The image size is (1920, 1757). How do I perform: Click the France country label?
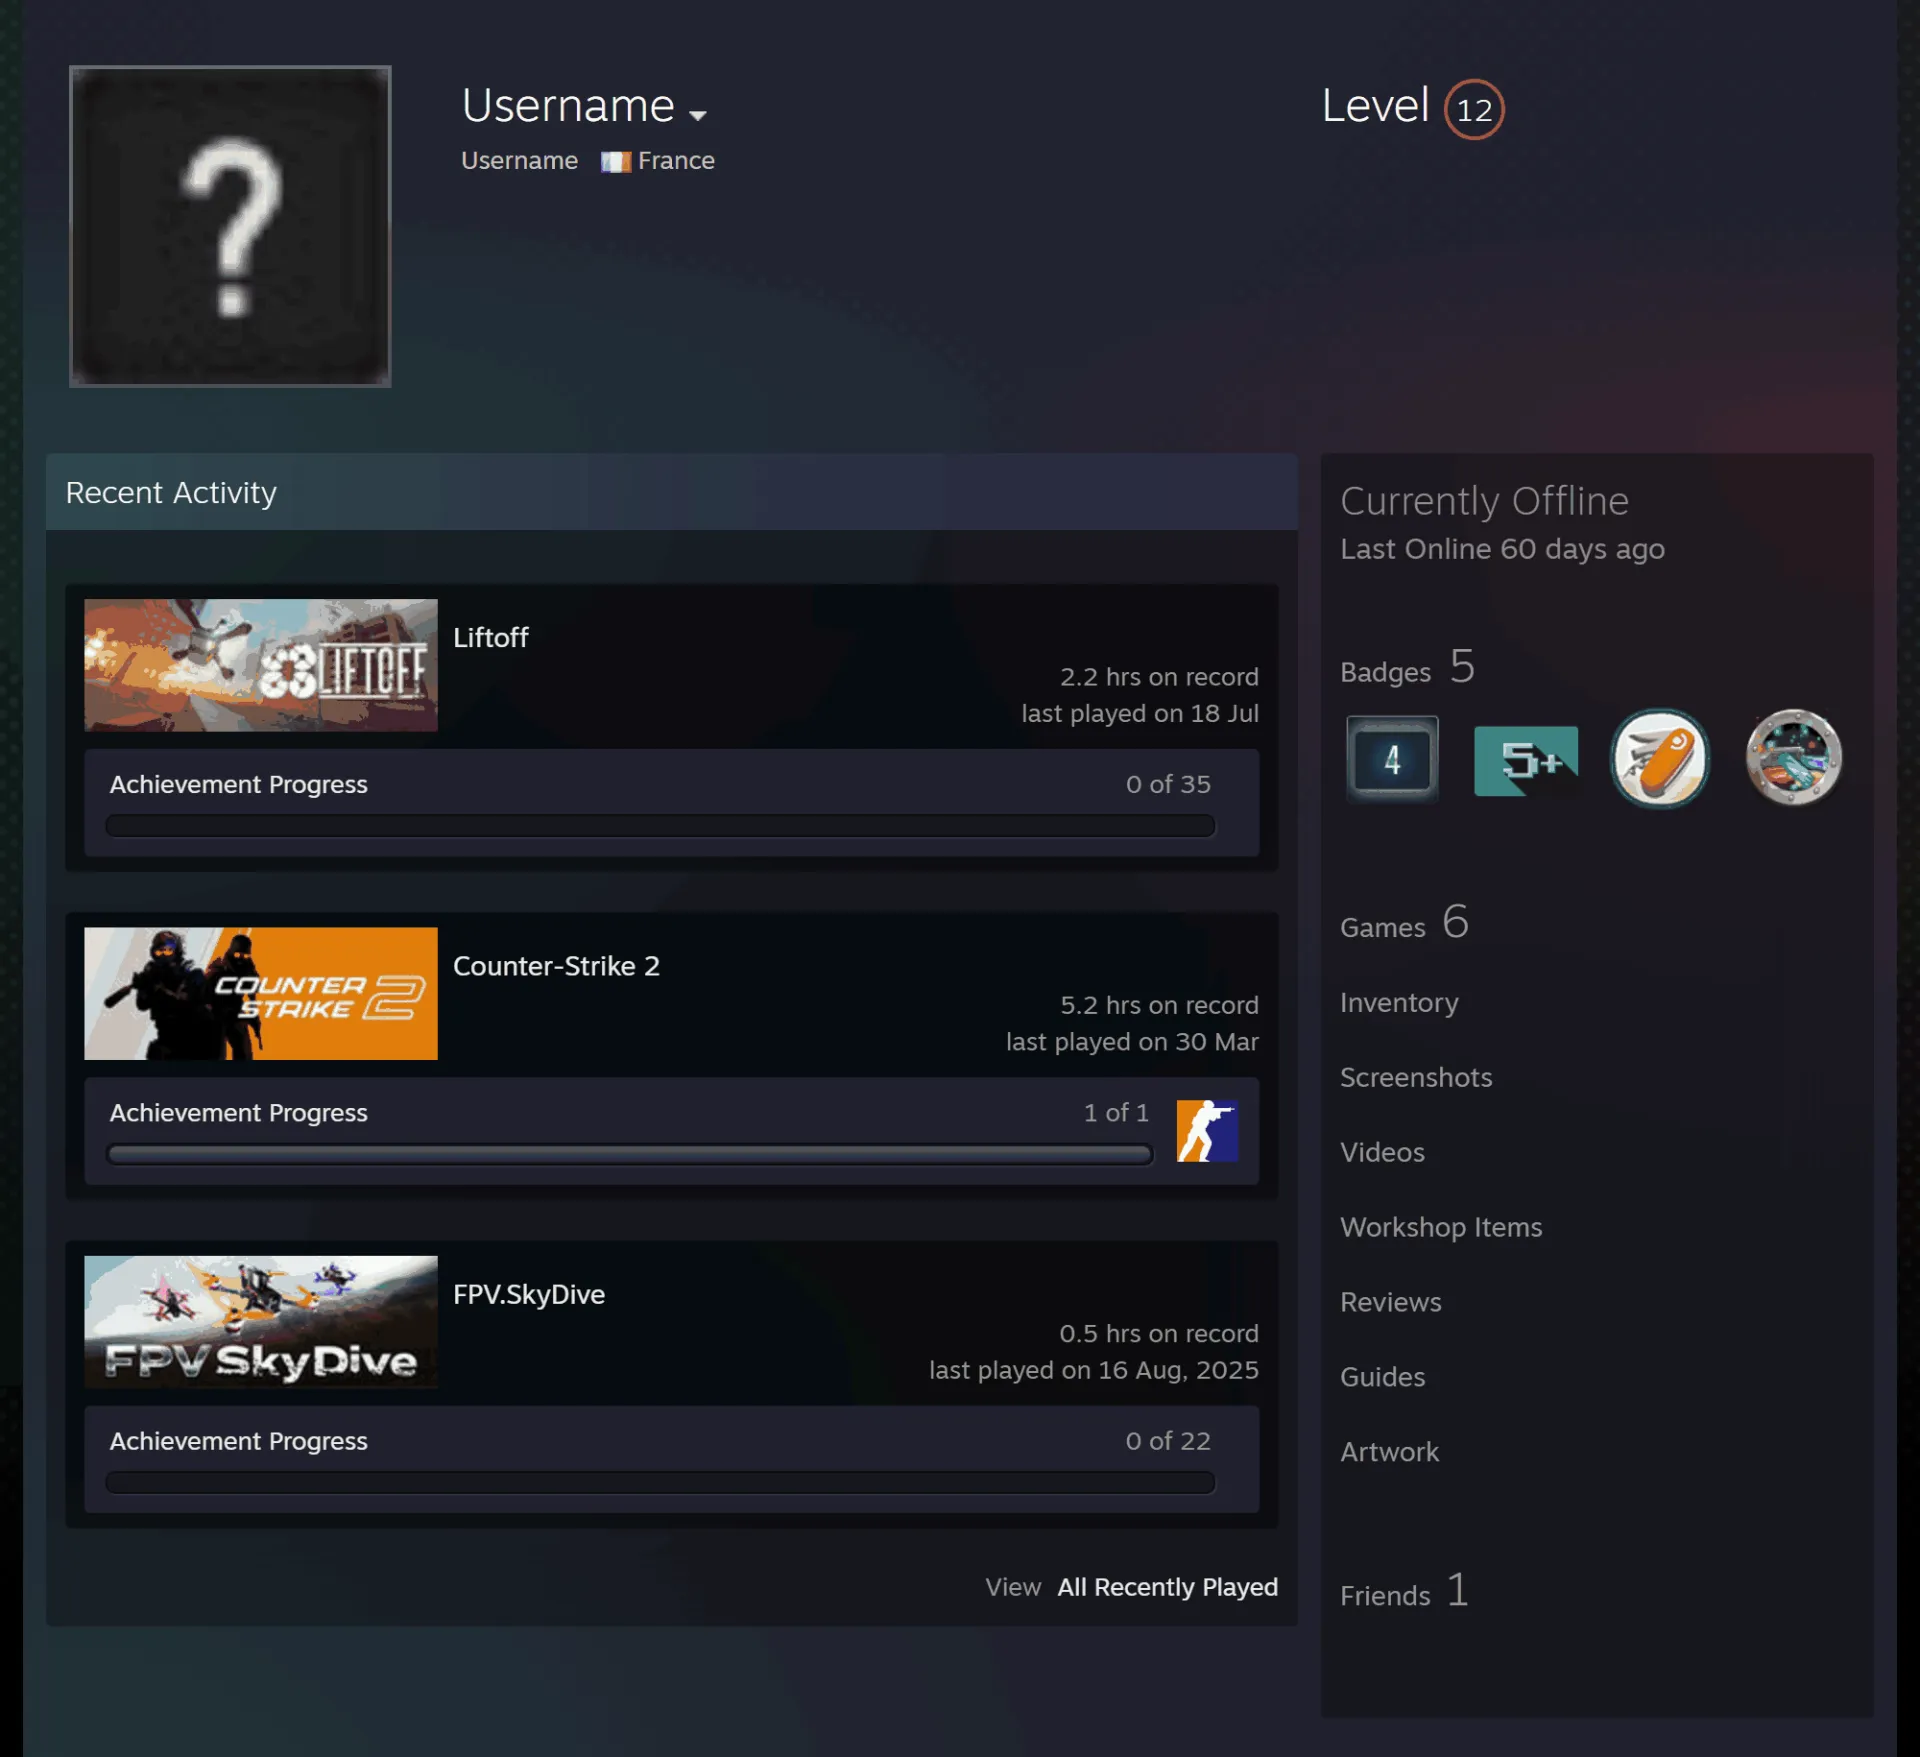676,161
